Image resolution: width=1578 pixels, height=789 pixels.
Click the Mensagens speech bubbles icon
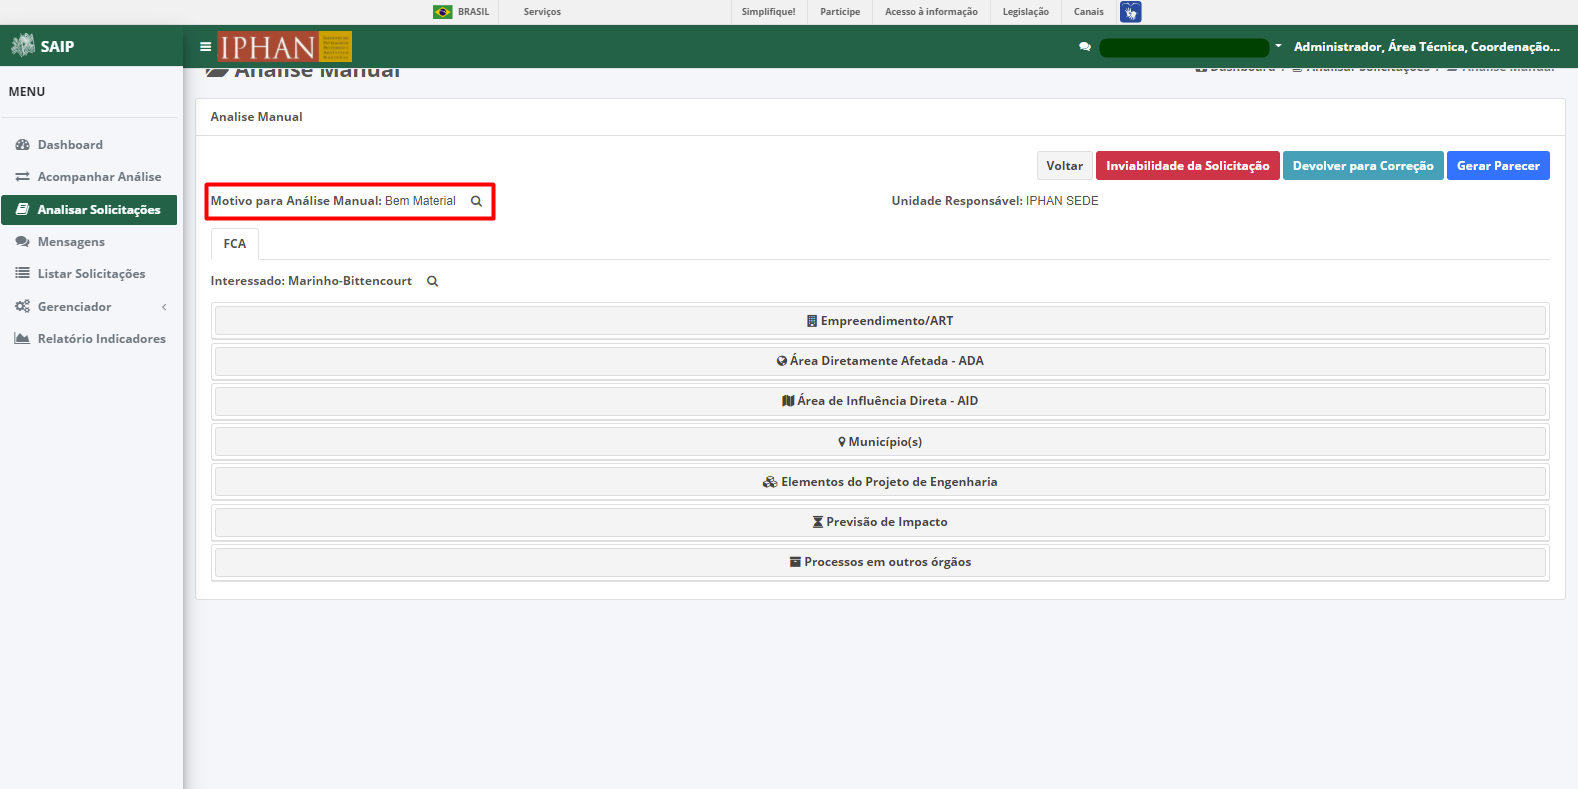pyautogui.click(x=23, y=242)
